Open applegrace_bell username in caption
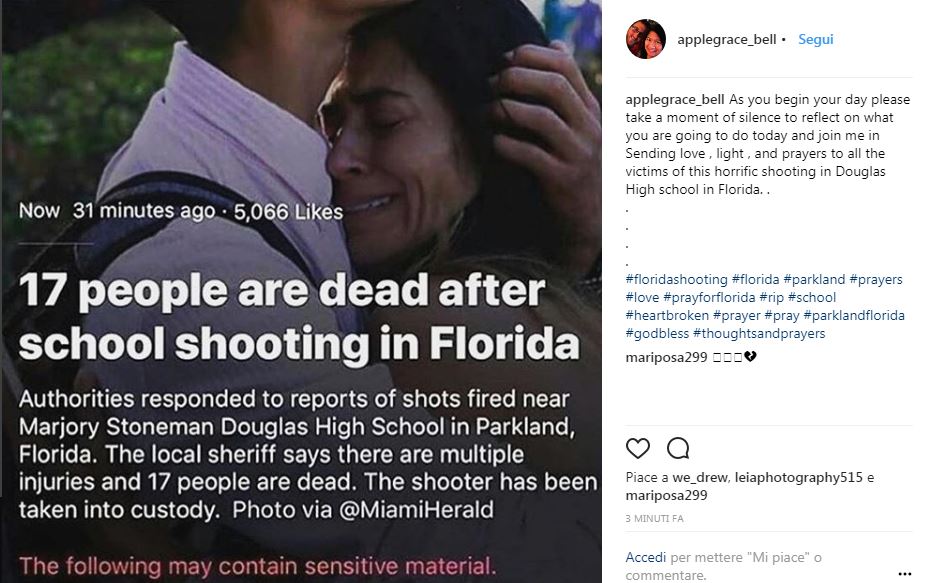 pyautogui.click(x=675, y=100)
